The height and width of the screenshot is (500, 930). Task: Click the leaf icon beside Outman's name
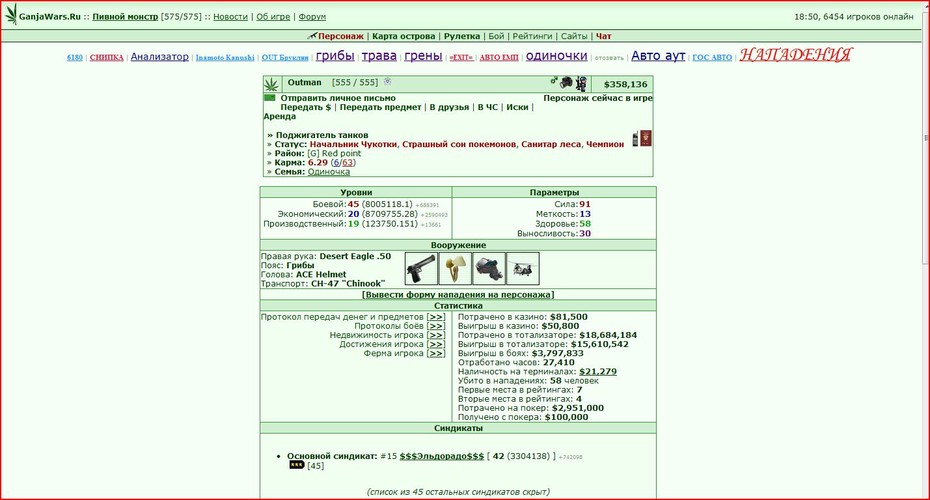[272, 84]
